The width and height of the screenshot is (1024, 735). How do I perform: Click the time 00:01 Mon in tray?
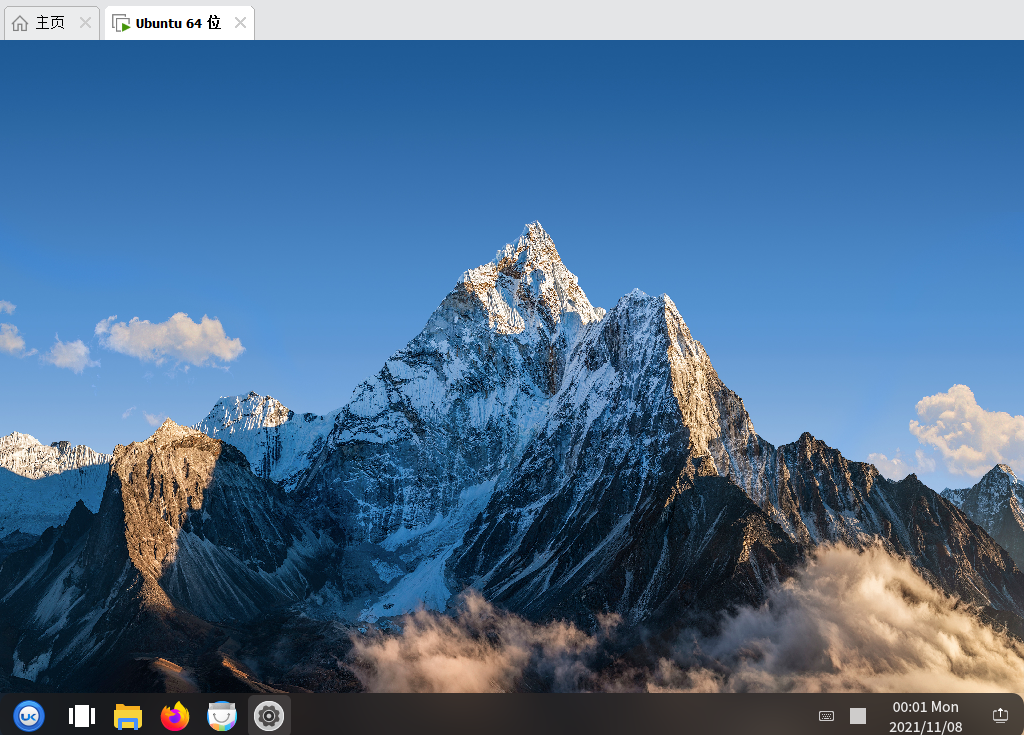(925, 706)
